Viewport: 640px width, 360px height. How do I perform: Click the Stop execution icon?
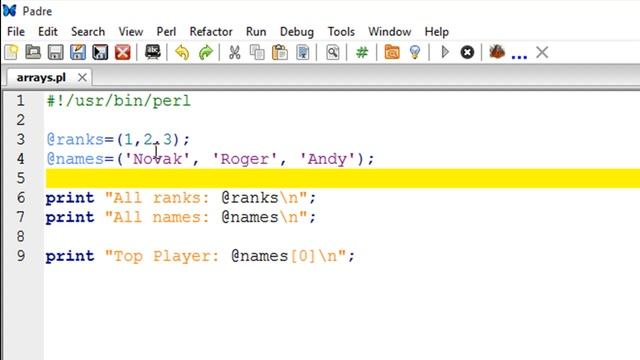(x=467, y=53)
